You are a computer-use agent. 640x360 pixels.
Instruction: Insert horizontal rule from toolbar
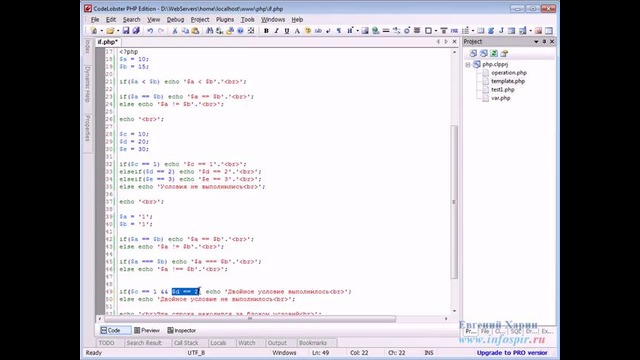click(x=386, y=31)
